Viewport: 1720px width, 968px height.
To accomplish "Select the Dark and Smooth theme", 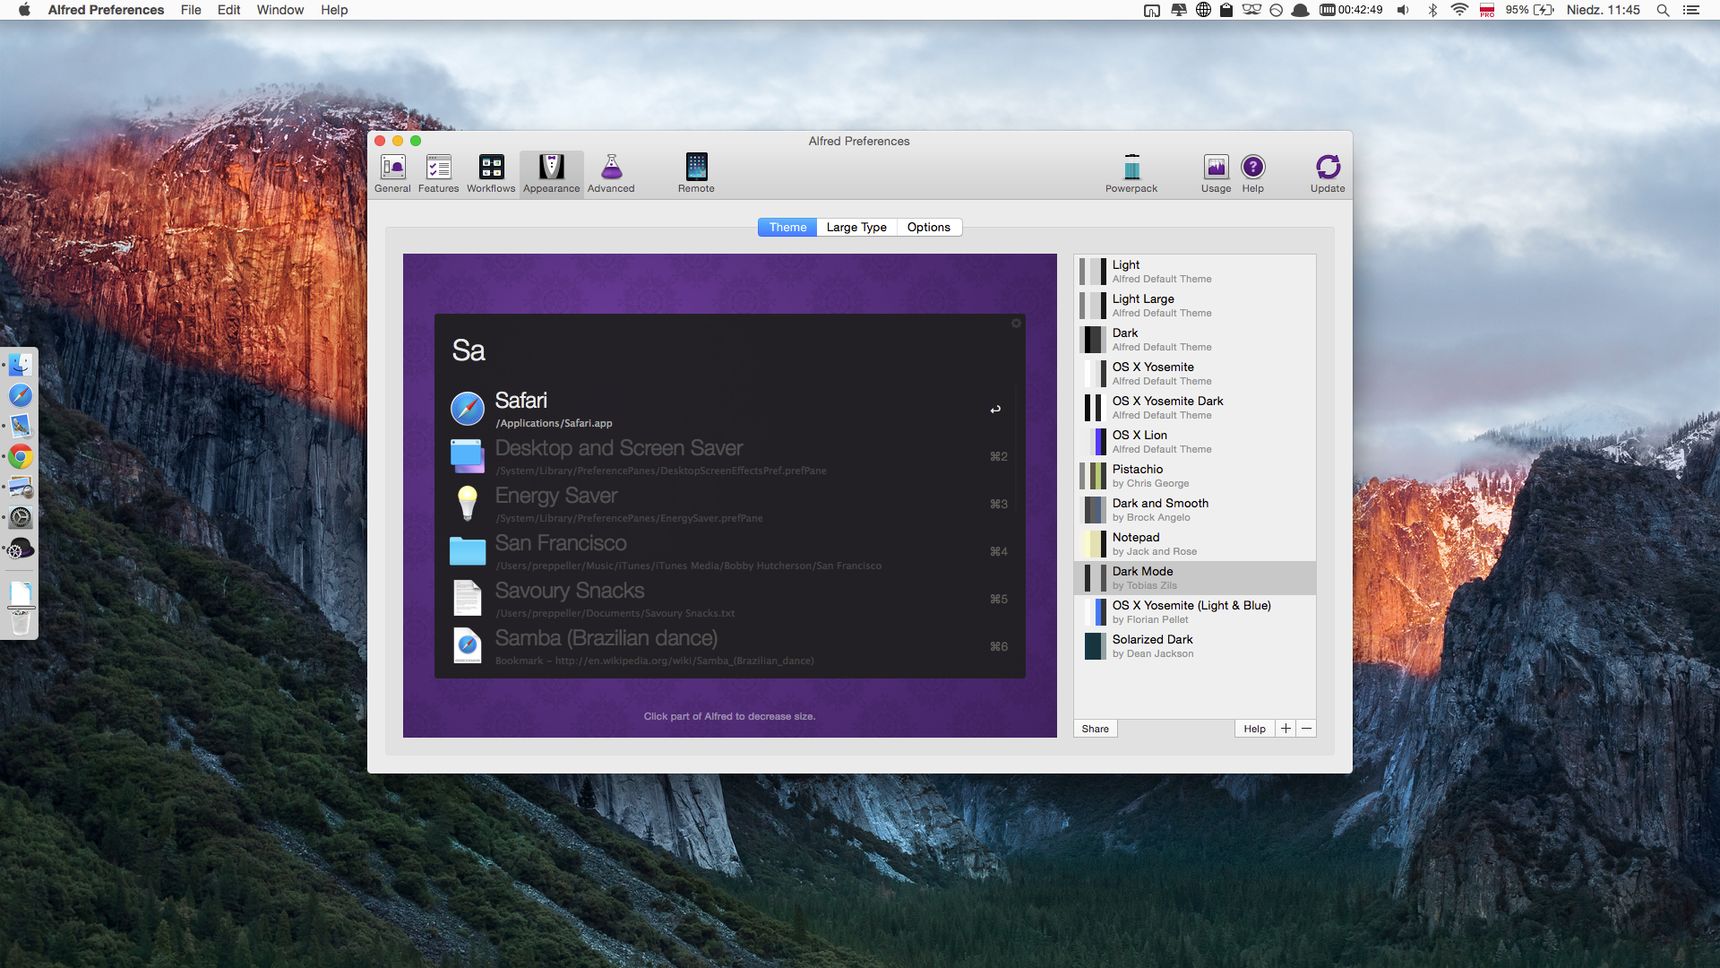I will [x=1195, y=509].
